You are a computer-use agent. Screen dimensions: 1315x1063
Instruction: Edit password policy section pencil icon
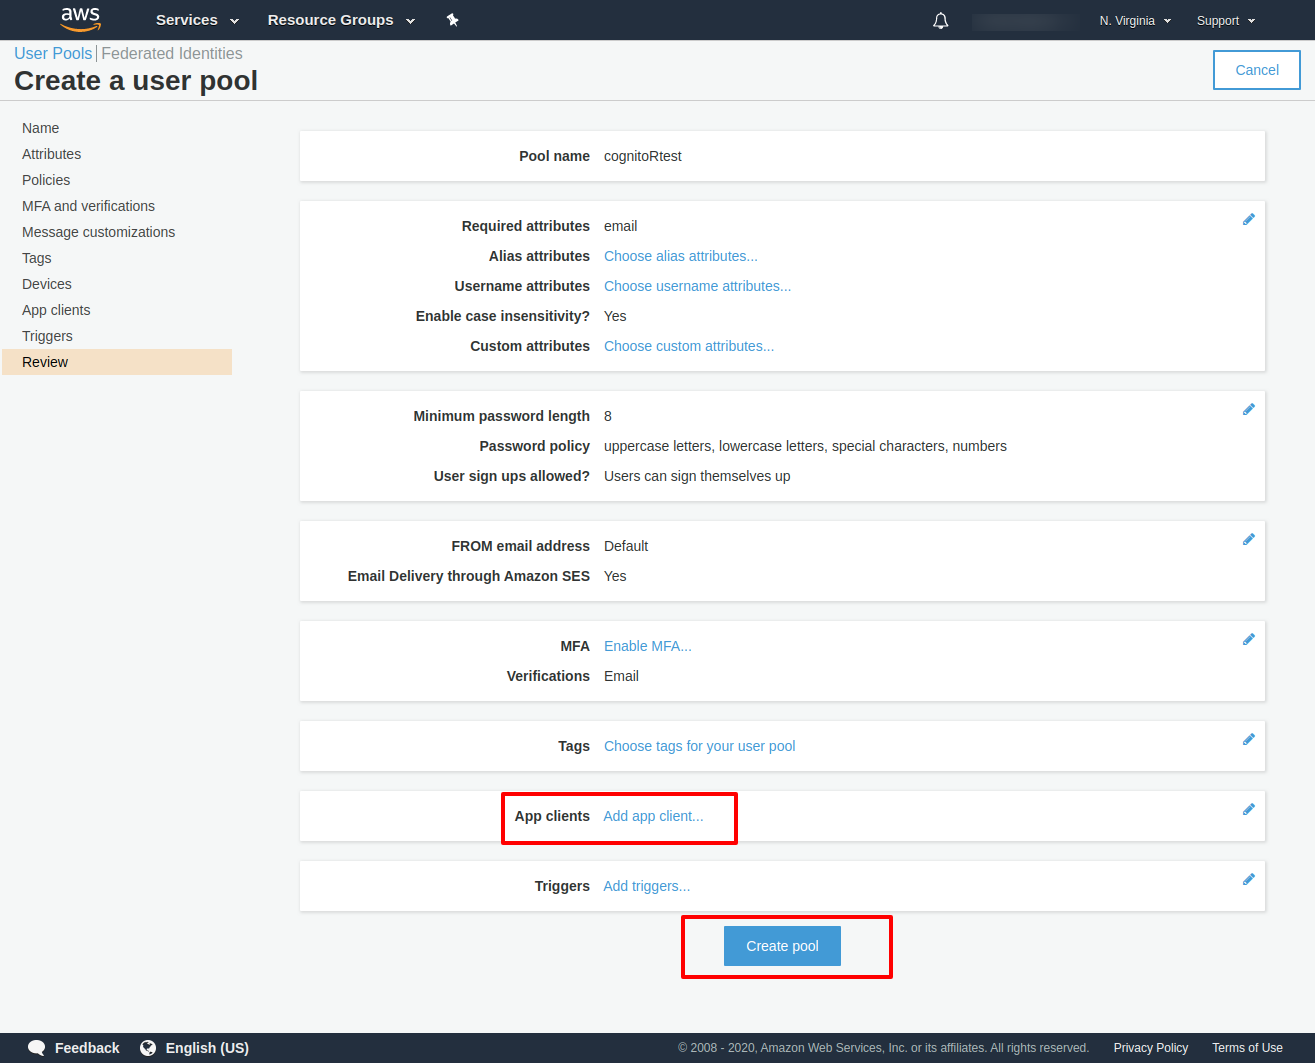coord(1248,409)
